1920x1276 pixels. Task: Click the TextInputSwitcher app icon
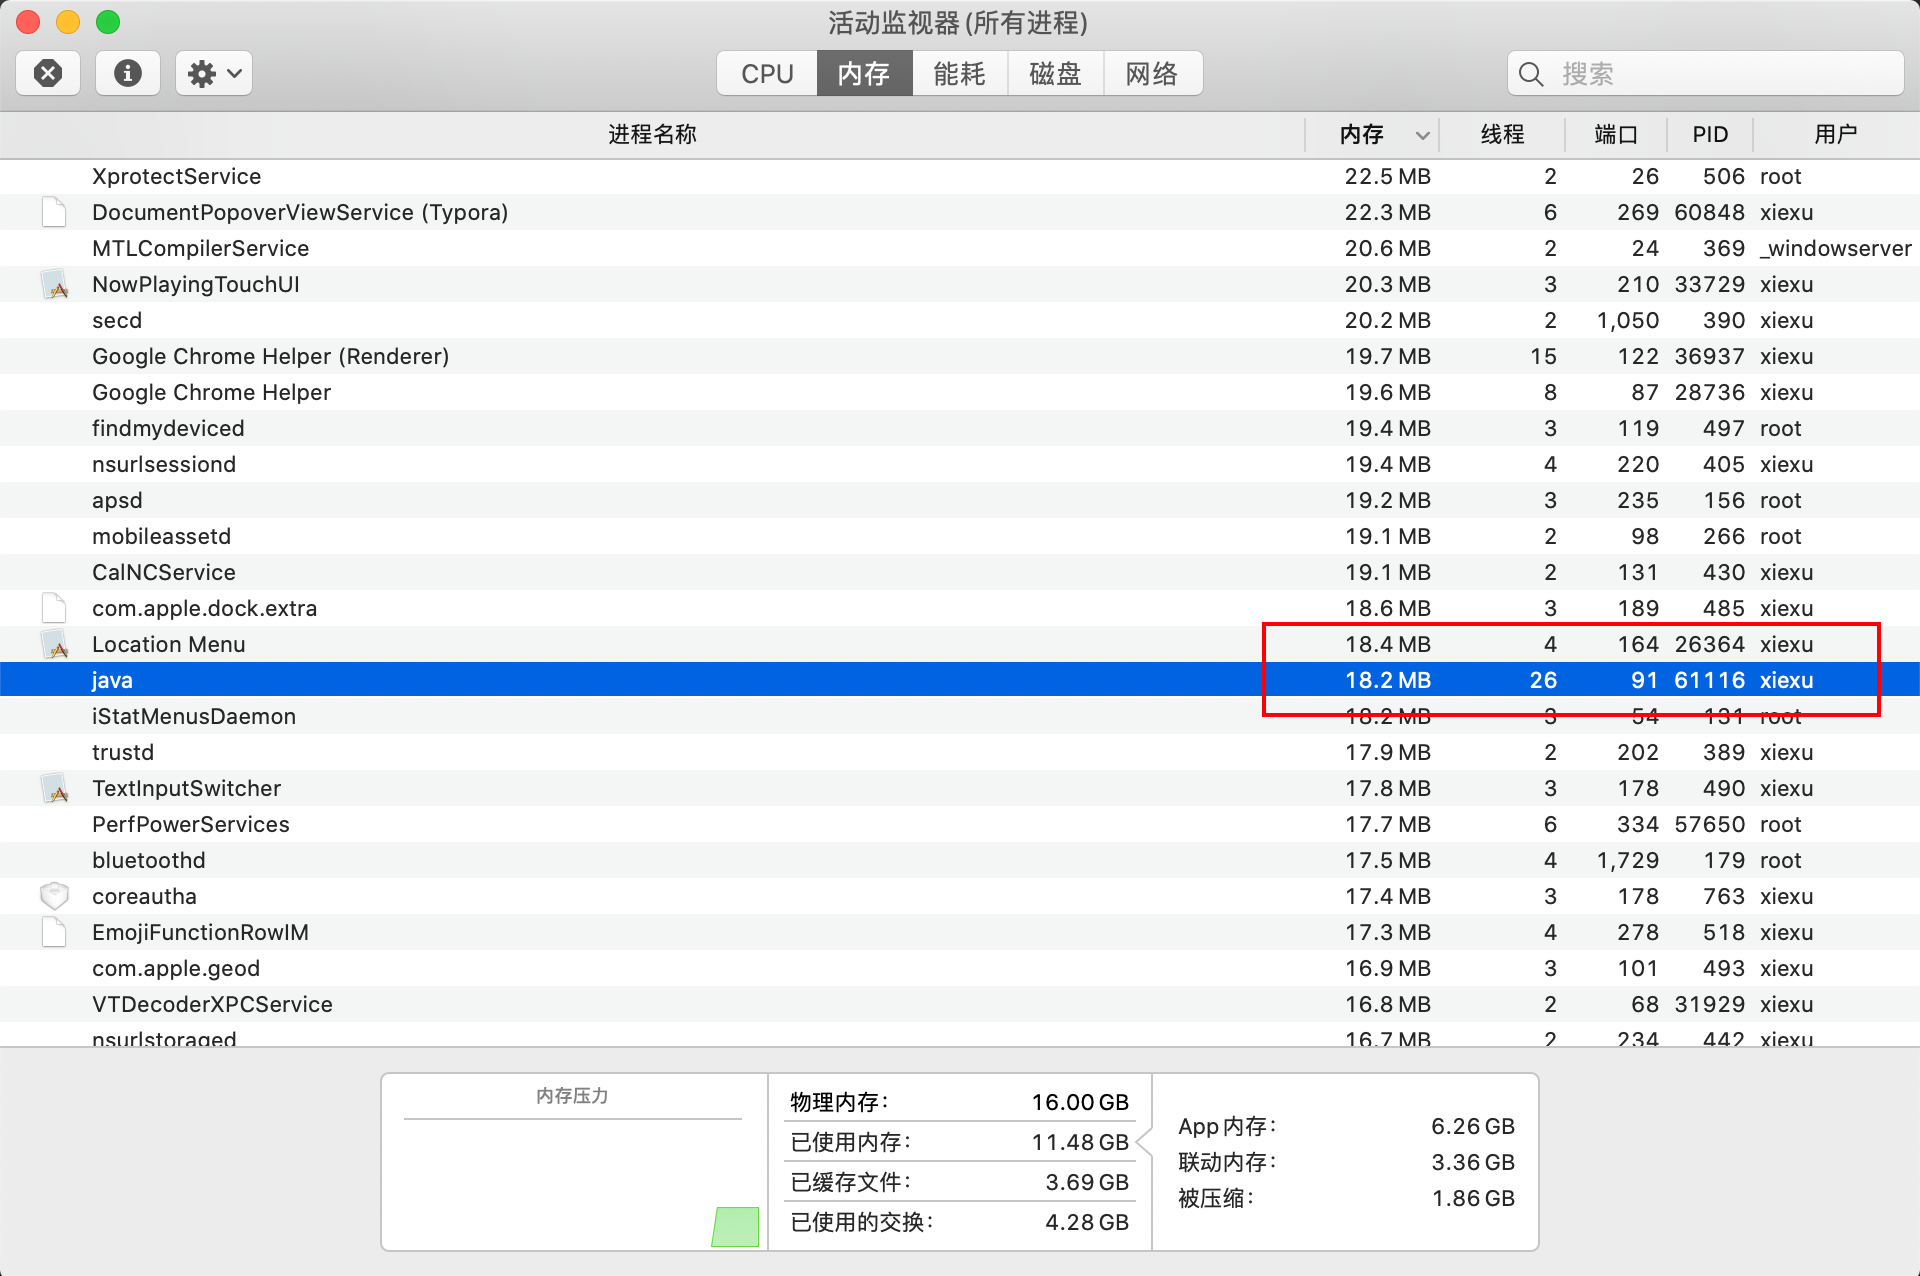(x=55, y=789)
